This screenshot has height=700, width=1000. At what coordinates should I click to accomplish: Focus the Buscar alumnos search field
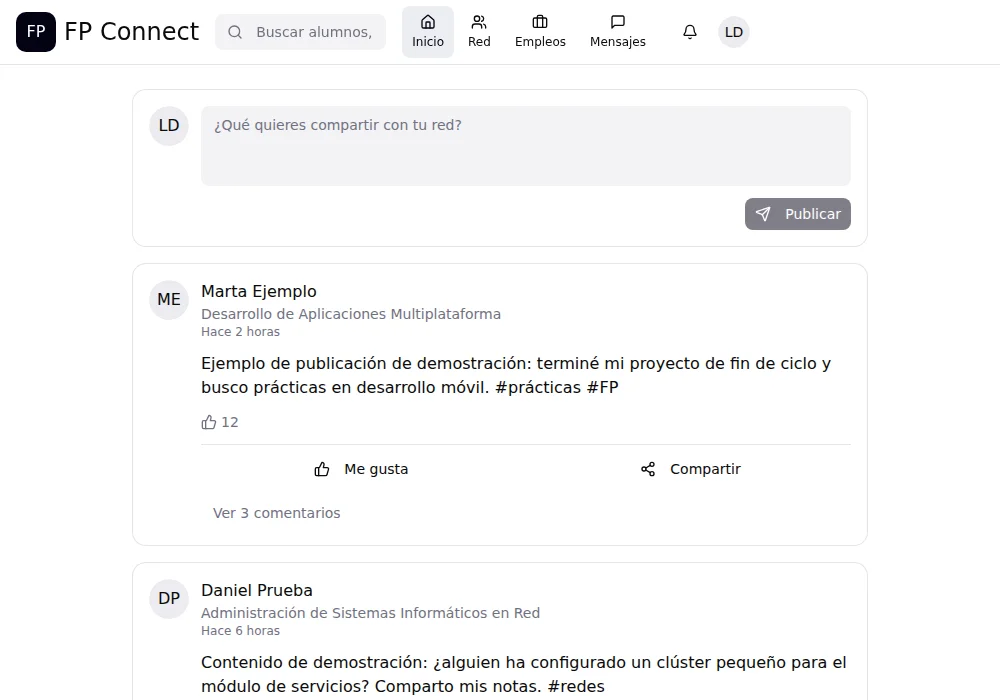tap(300, 32)
